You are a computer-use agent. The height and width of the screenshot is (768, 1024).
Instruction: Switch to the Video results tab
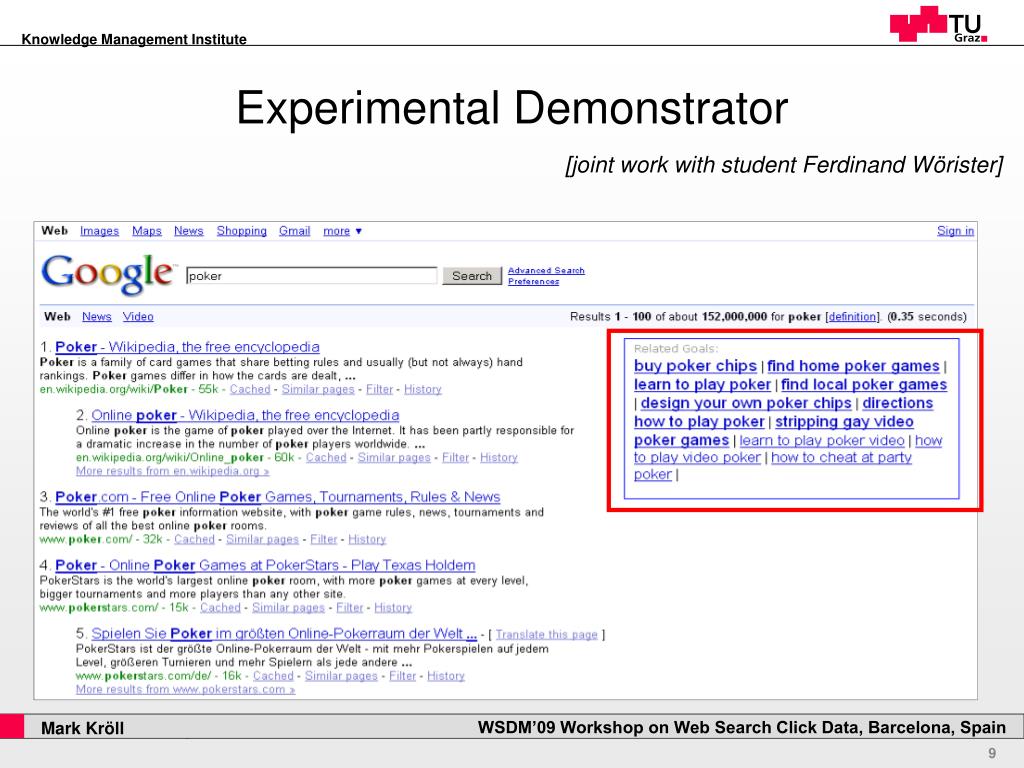click(138, 317)
